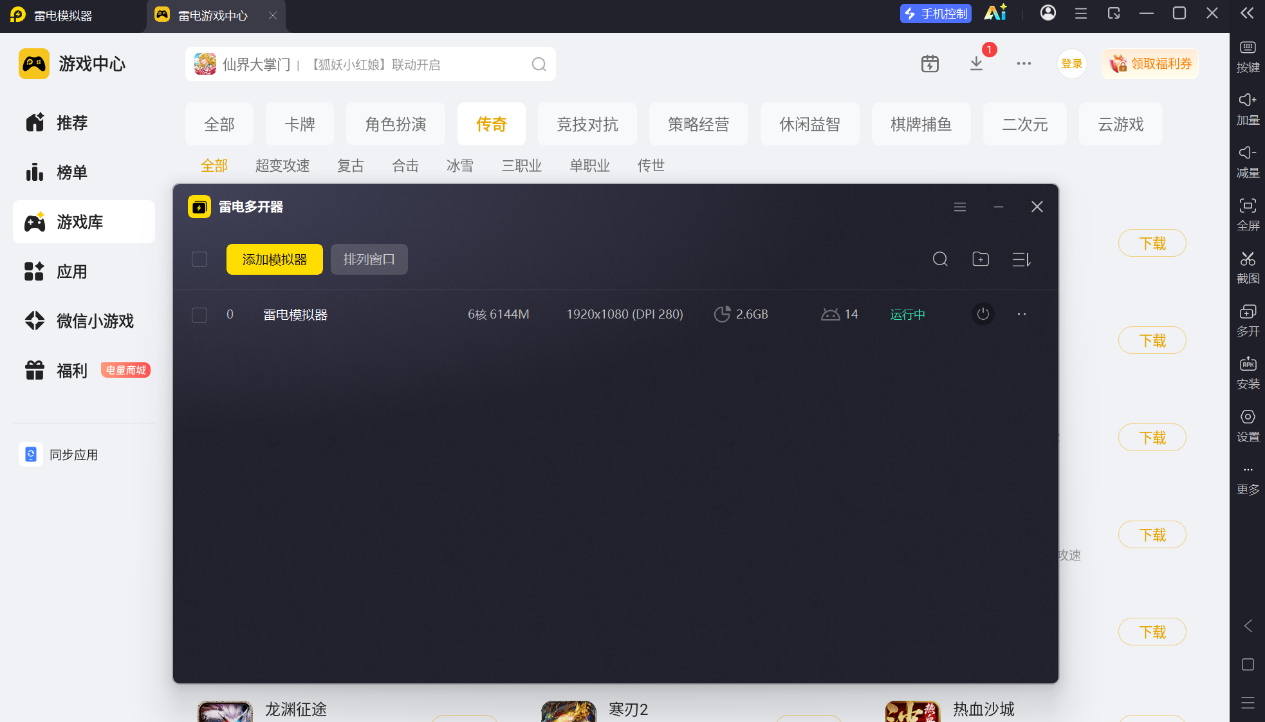Click the game search input field

[x=370, y=64]
